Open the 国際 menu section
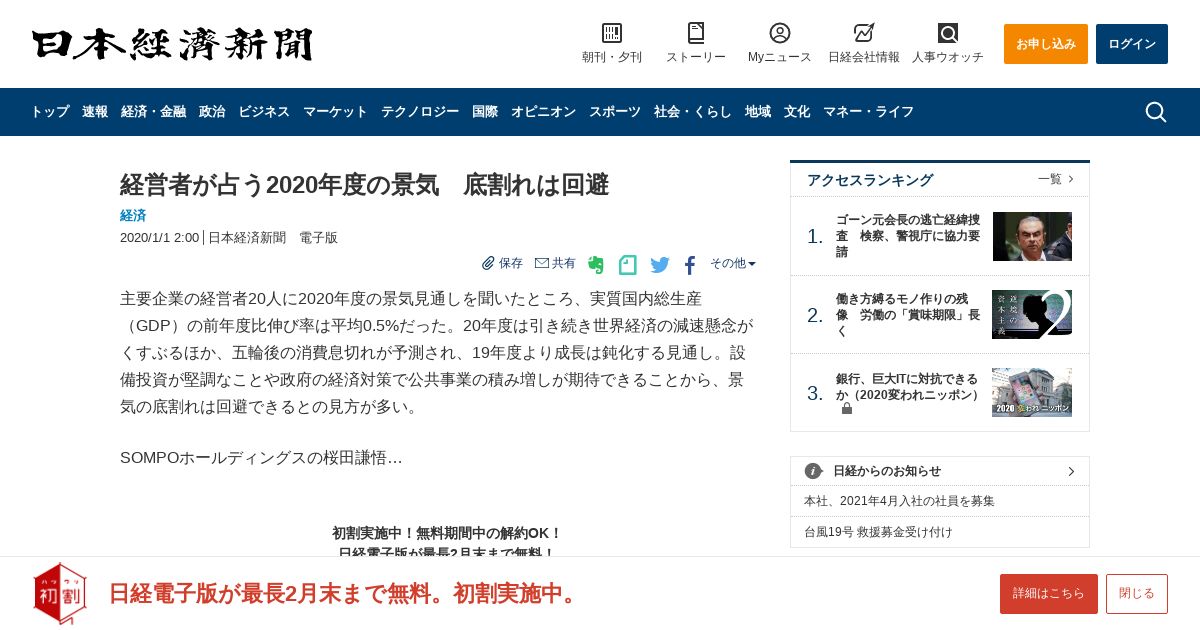 click(x=485, y=112)
